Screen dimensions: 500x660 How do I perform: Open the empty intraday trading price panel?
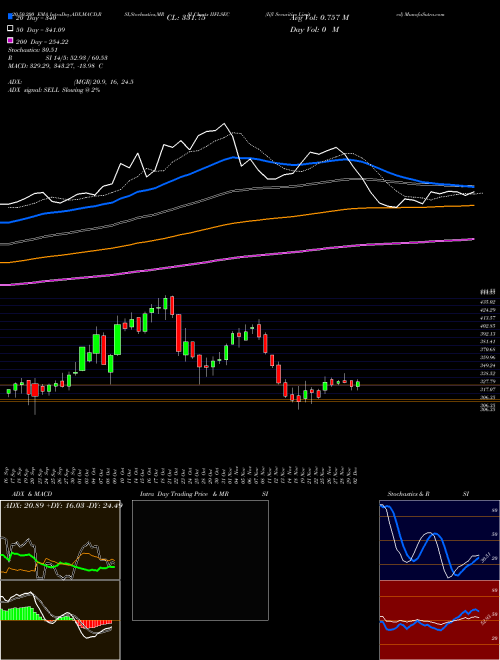[200, 560]
